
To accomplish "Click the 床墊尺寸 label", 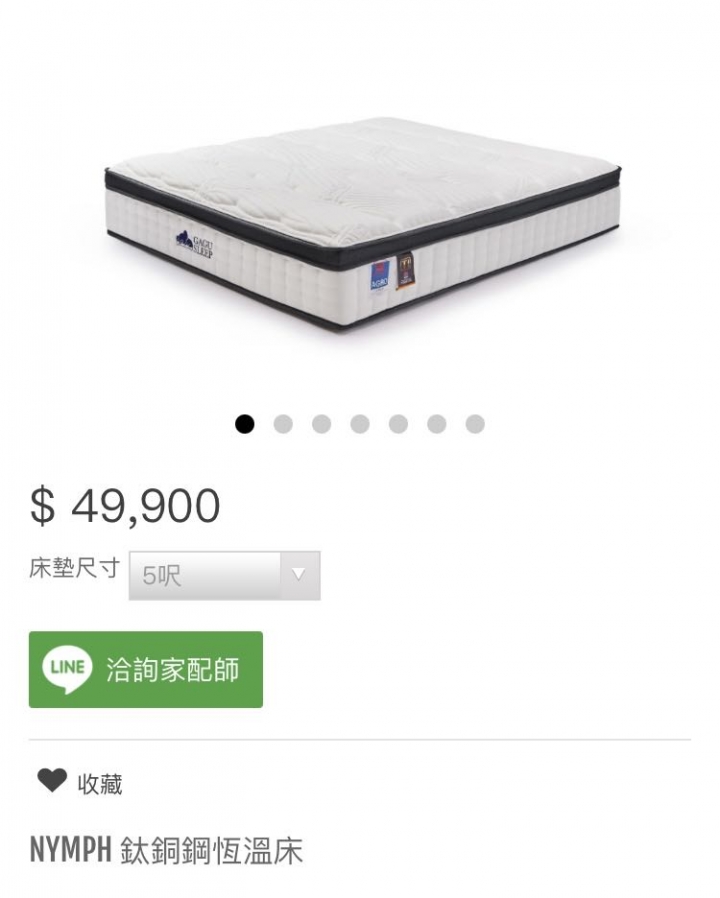I will tap(74, 568).
